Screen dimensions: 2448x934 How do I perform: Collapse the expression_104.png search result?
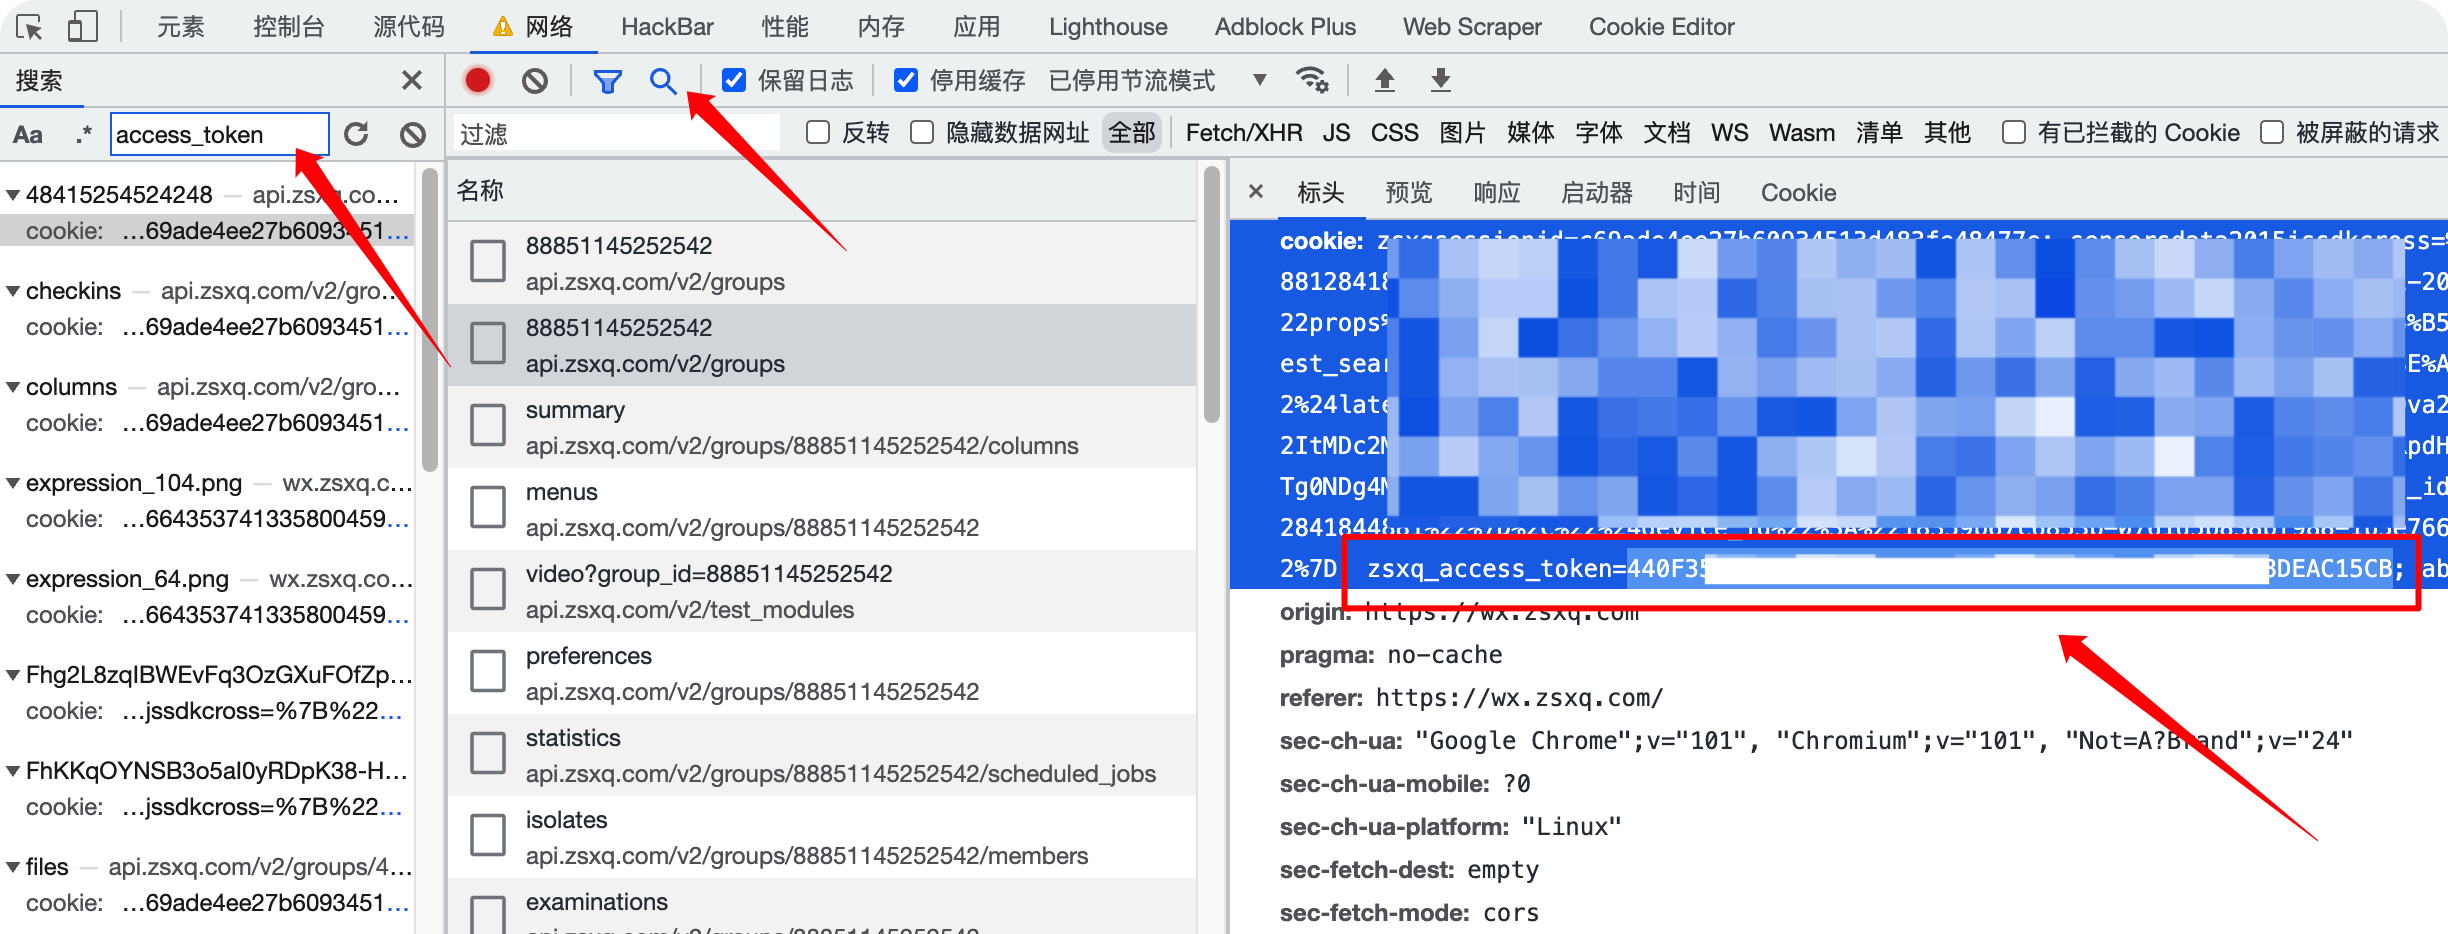pyautogui.click(x=13, y=483)
